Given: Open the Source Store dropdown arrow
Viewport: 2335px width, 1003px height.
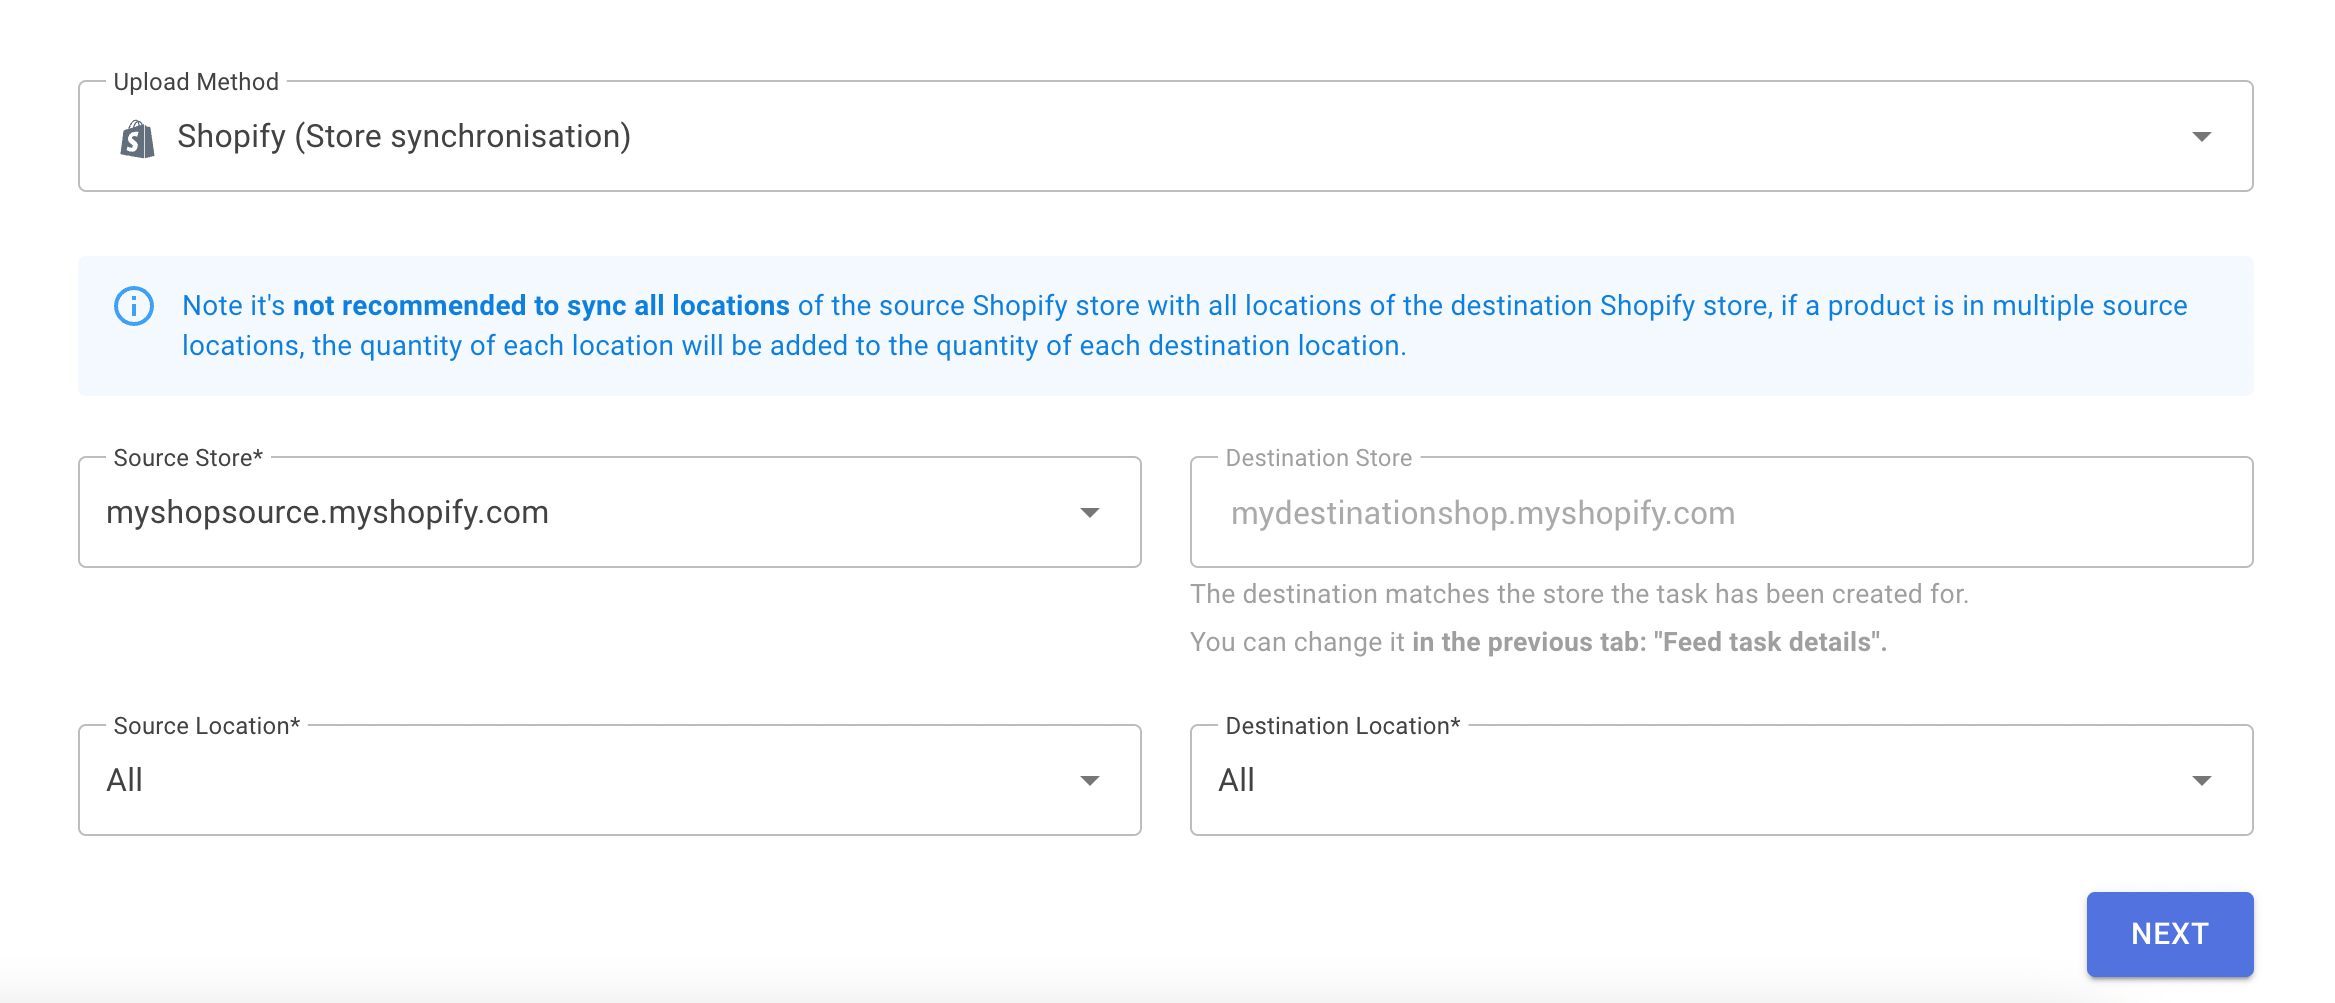Looking at the screenshot, I should pyautogui.click(x=1089, y=513).
